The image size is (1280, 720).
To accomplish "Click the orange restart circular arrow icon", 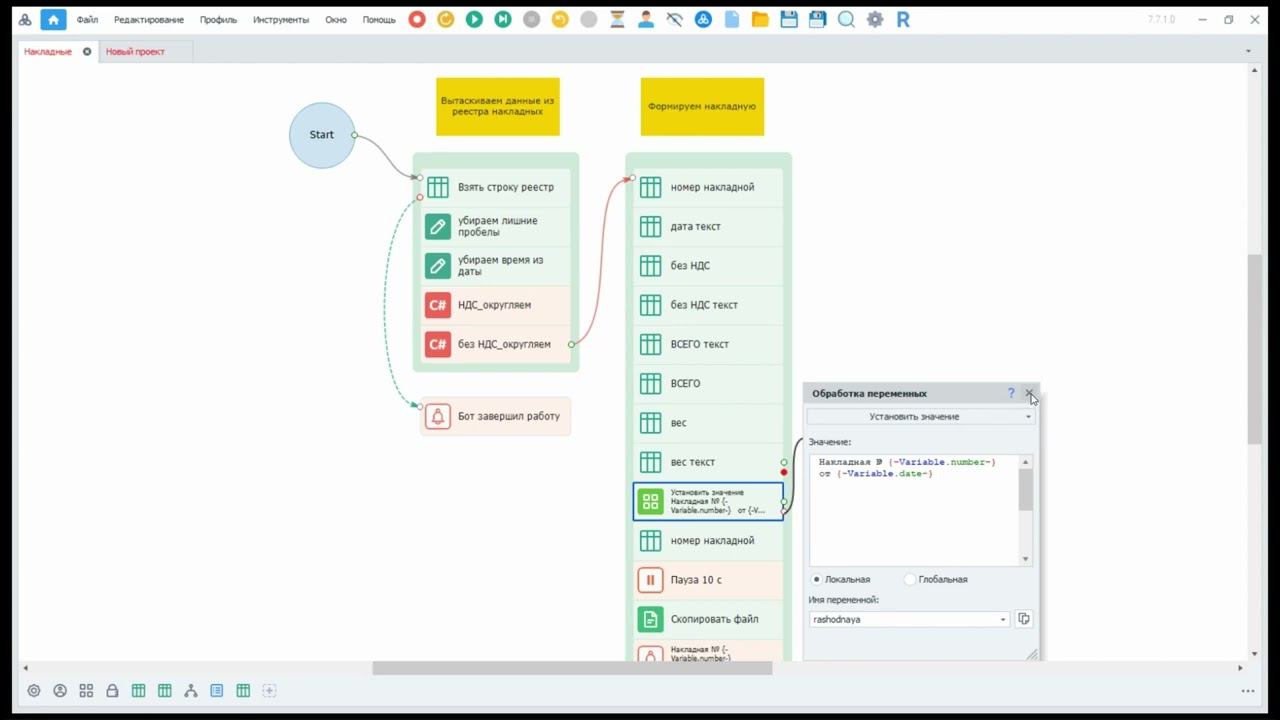I will click(446, 19).
